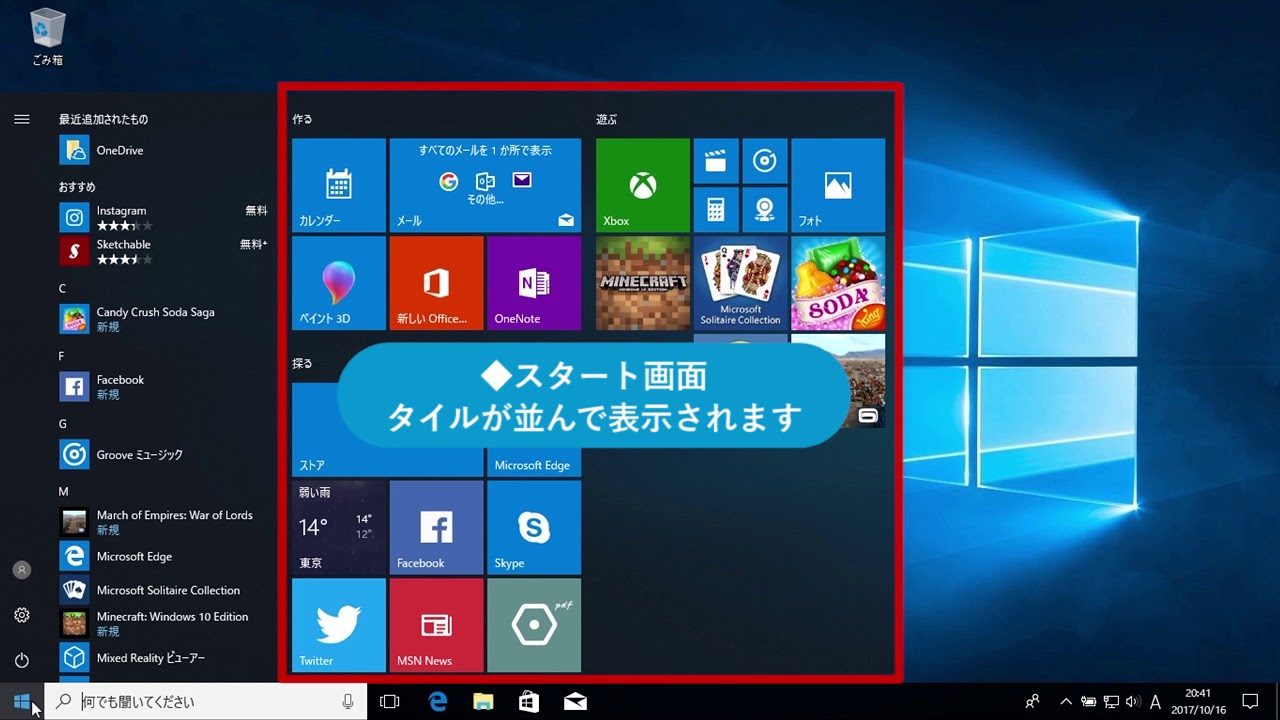Open the 新しい Office tile

(x=436, y=283)
